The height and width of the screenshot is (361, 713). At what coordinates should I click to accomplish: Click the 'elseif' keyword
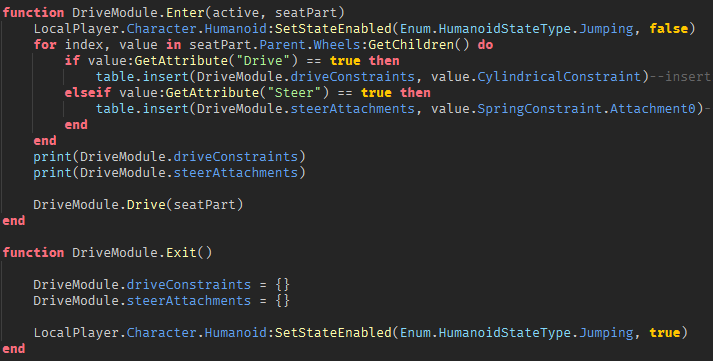pos(88,93)
